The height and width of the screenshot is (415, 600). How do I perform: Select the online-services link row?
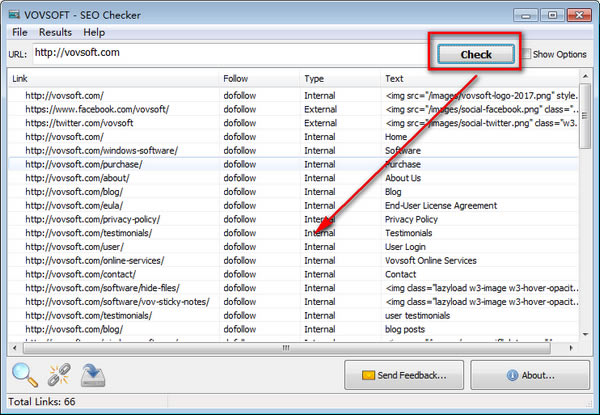coord(293,261)
